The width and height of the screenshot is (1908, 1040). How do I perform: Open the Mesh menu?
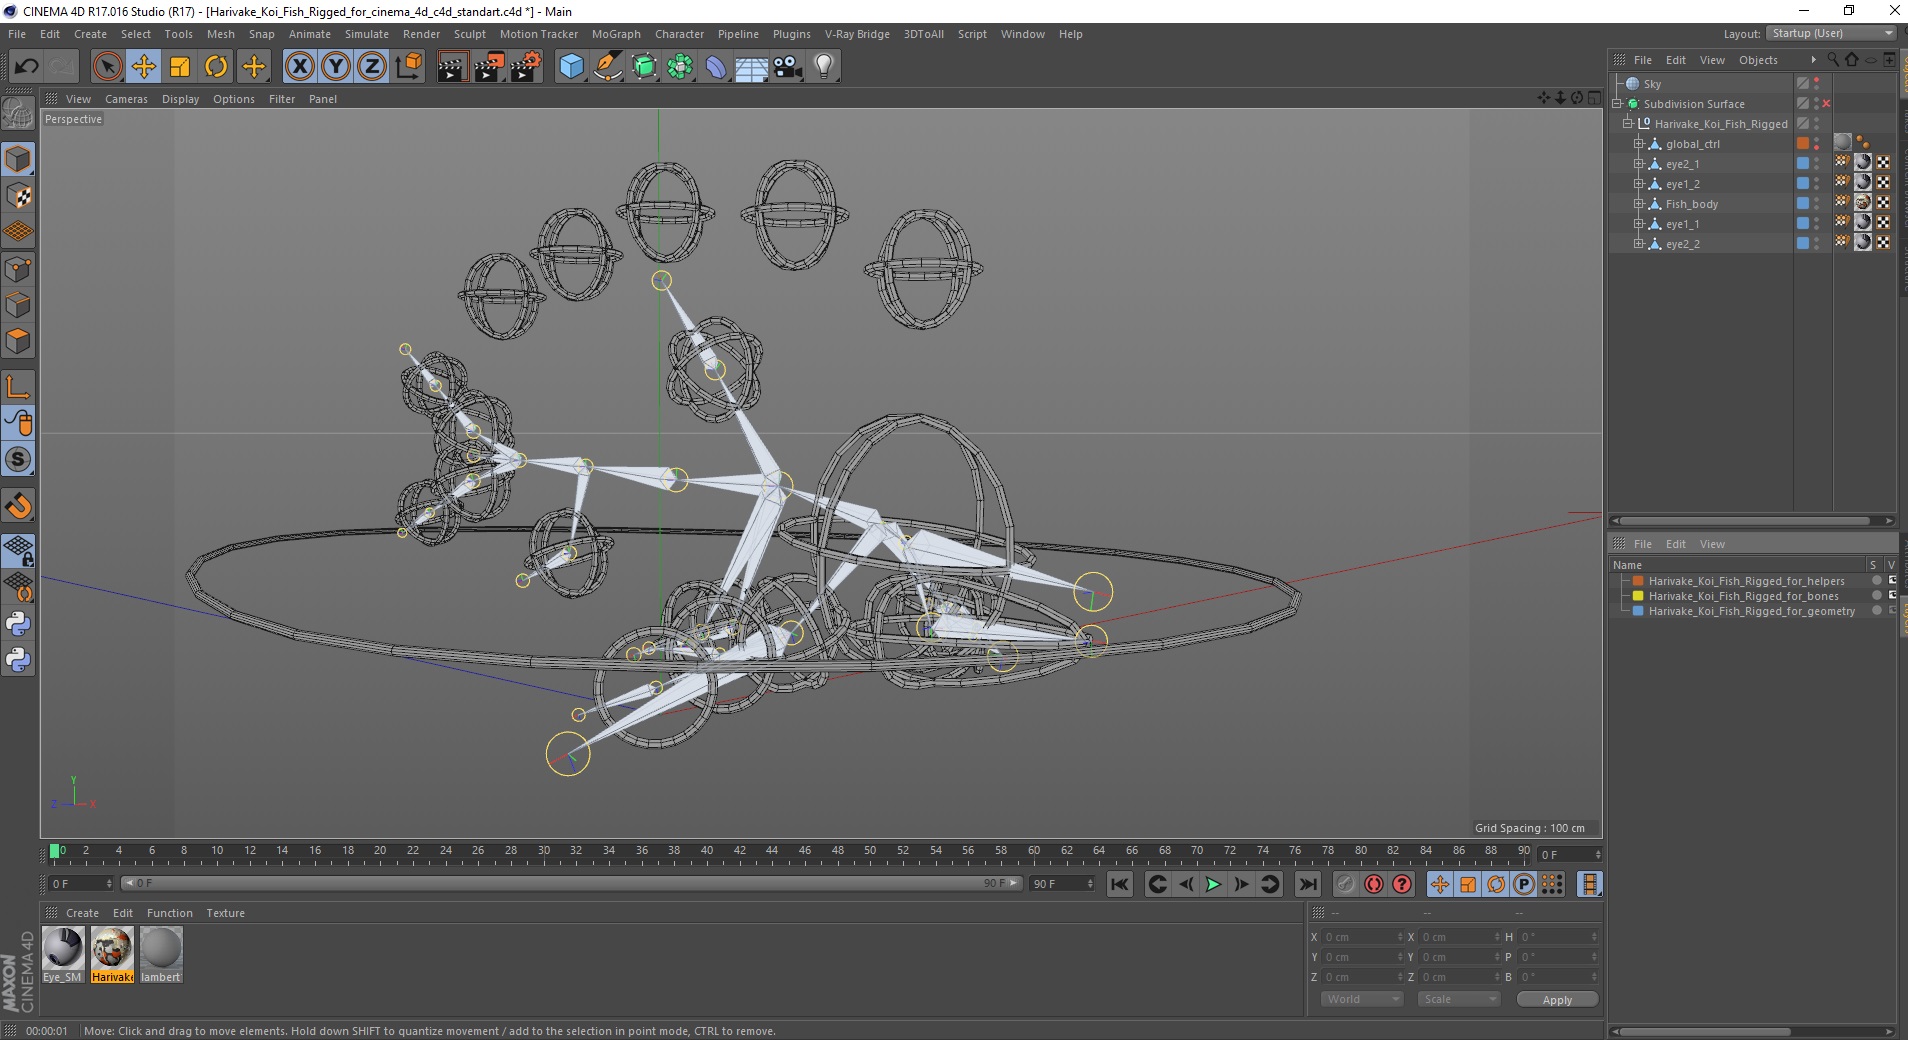coord(220,34)
